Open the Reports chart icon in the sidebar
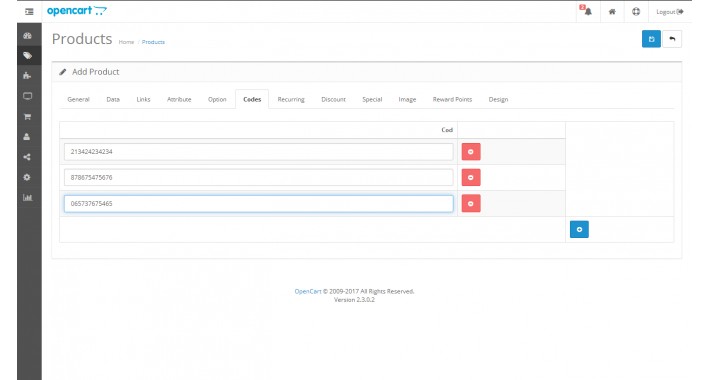The width and height of the screenshot is (710, 380). (28, 197)
